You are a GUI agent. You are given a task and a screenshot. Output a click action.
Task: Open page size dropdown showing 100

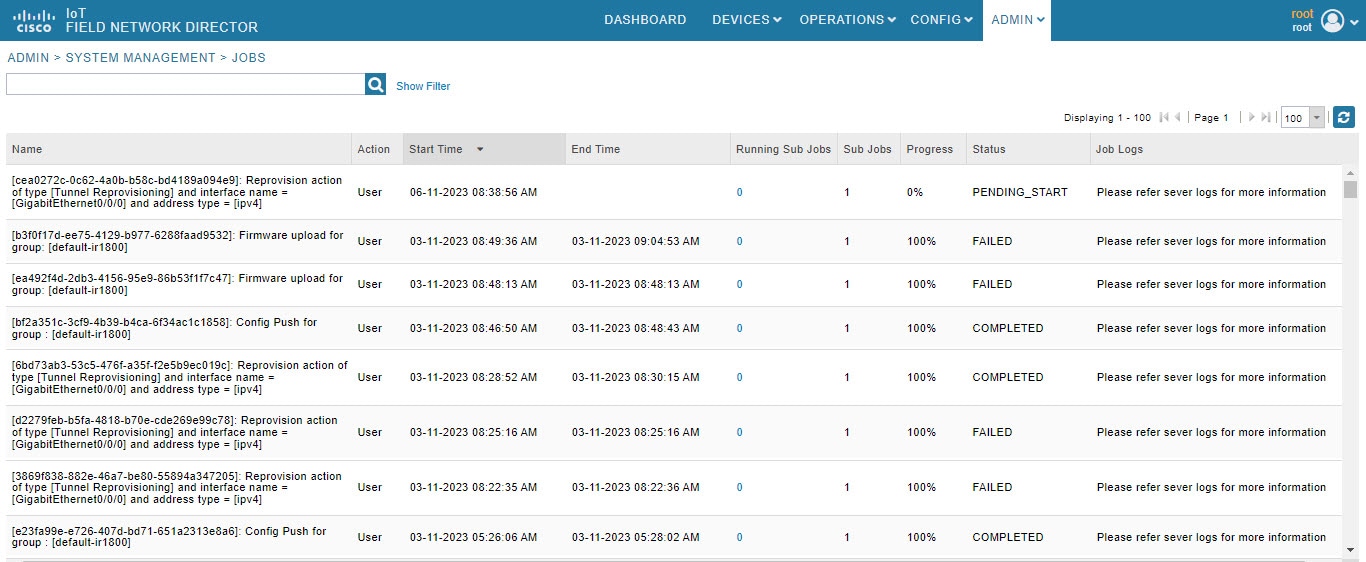point(1316,118)
